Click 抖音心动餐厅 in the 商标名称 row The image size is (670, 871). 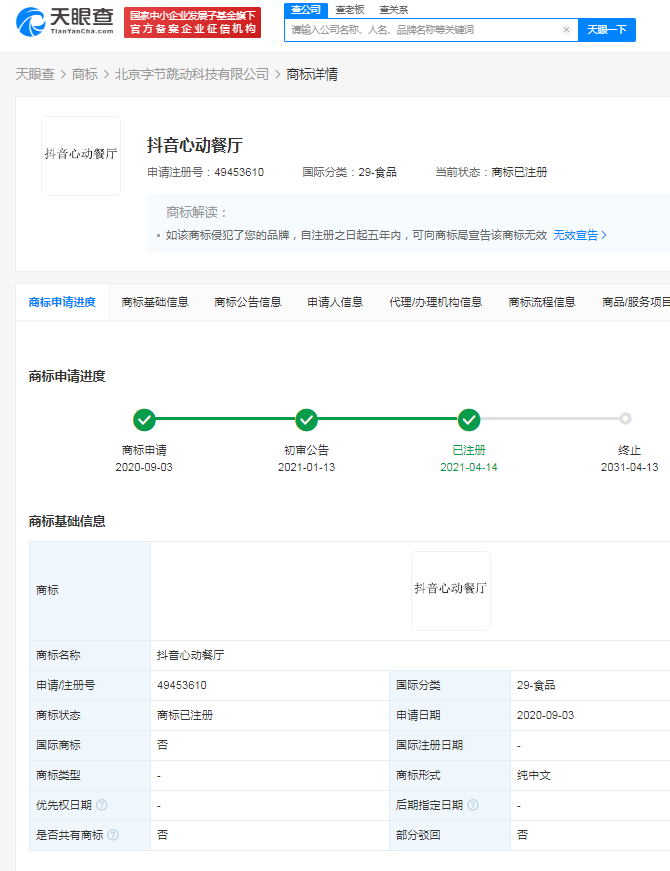point(191,655)
